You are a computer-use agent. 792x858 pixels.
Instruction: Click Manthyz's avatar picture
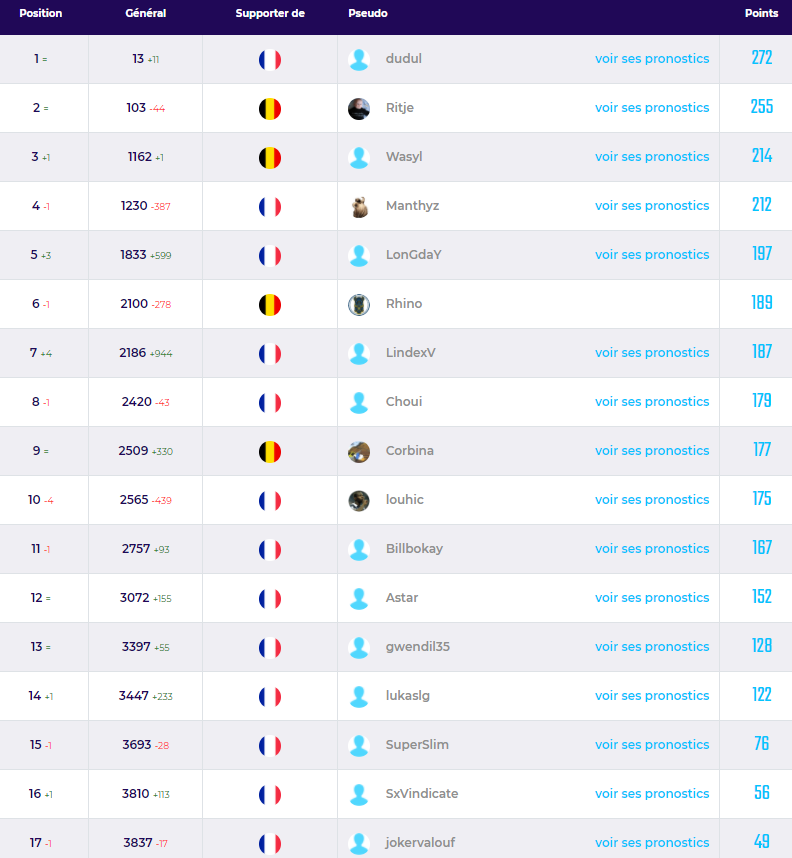[x=359, y=207]
